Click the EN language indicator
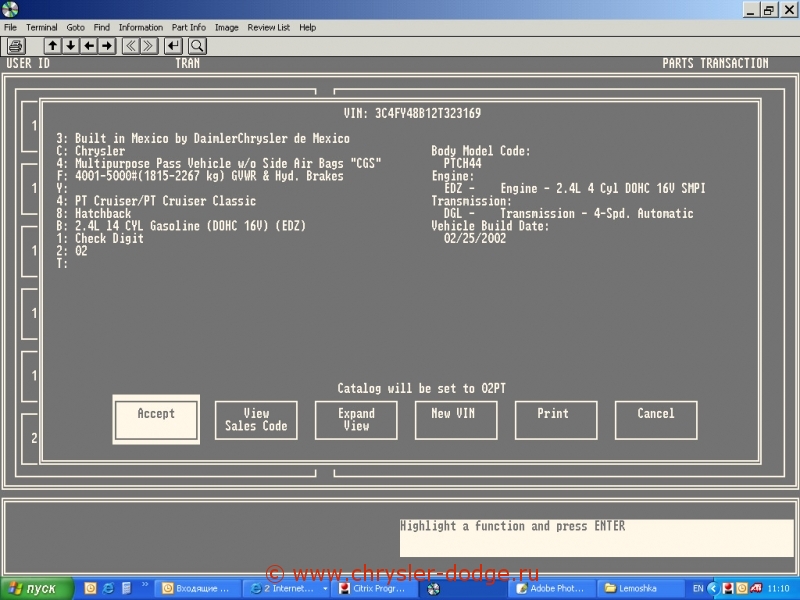Screen dimensions: 800x600 coord(698,589)
